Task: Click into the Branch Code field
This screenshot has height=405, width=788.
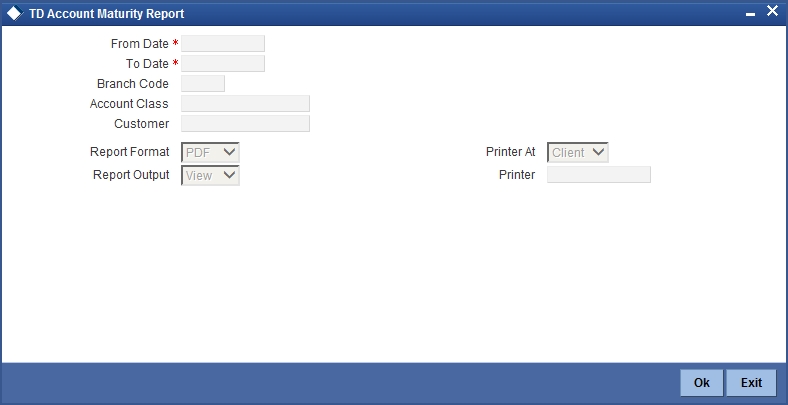Action: (203, 83)
